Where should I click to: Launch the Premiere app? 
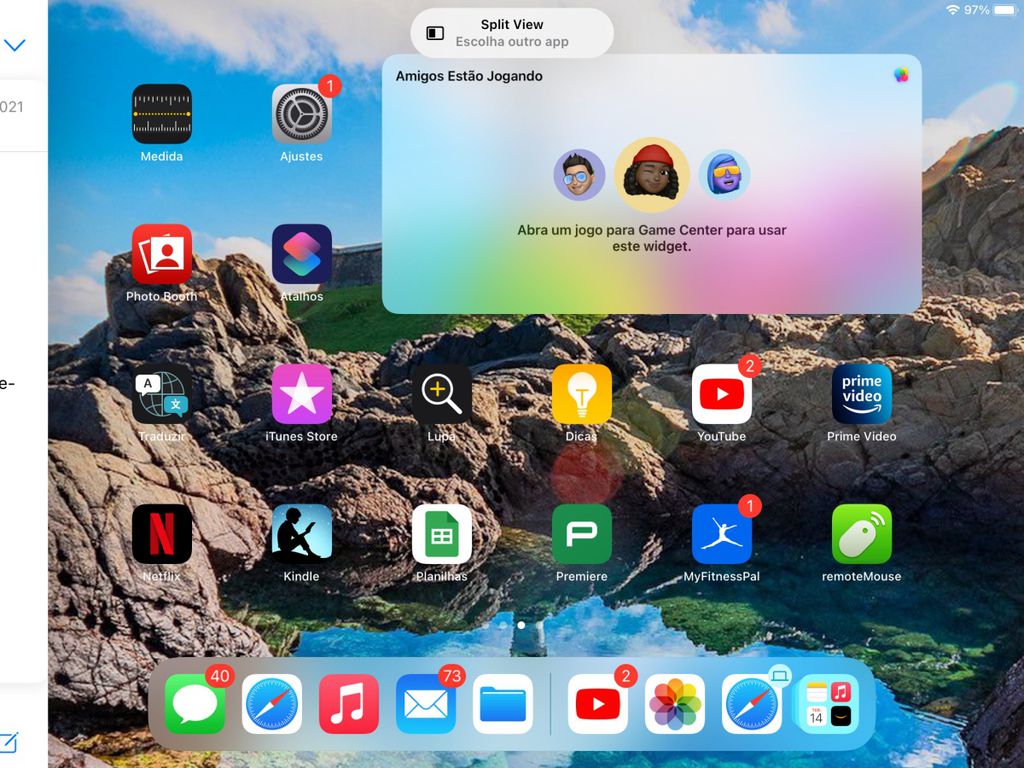(581, 534)
